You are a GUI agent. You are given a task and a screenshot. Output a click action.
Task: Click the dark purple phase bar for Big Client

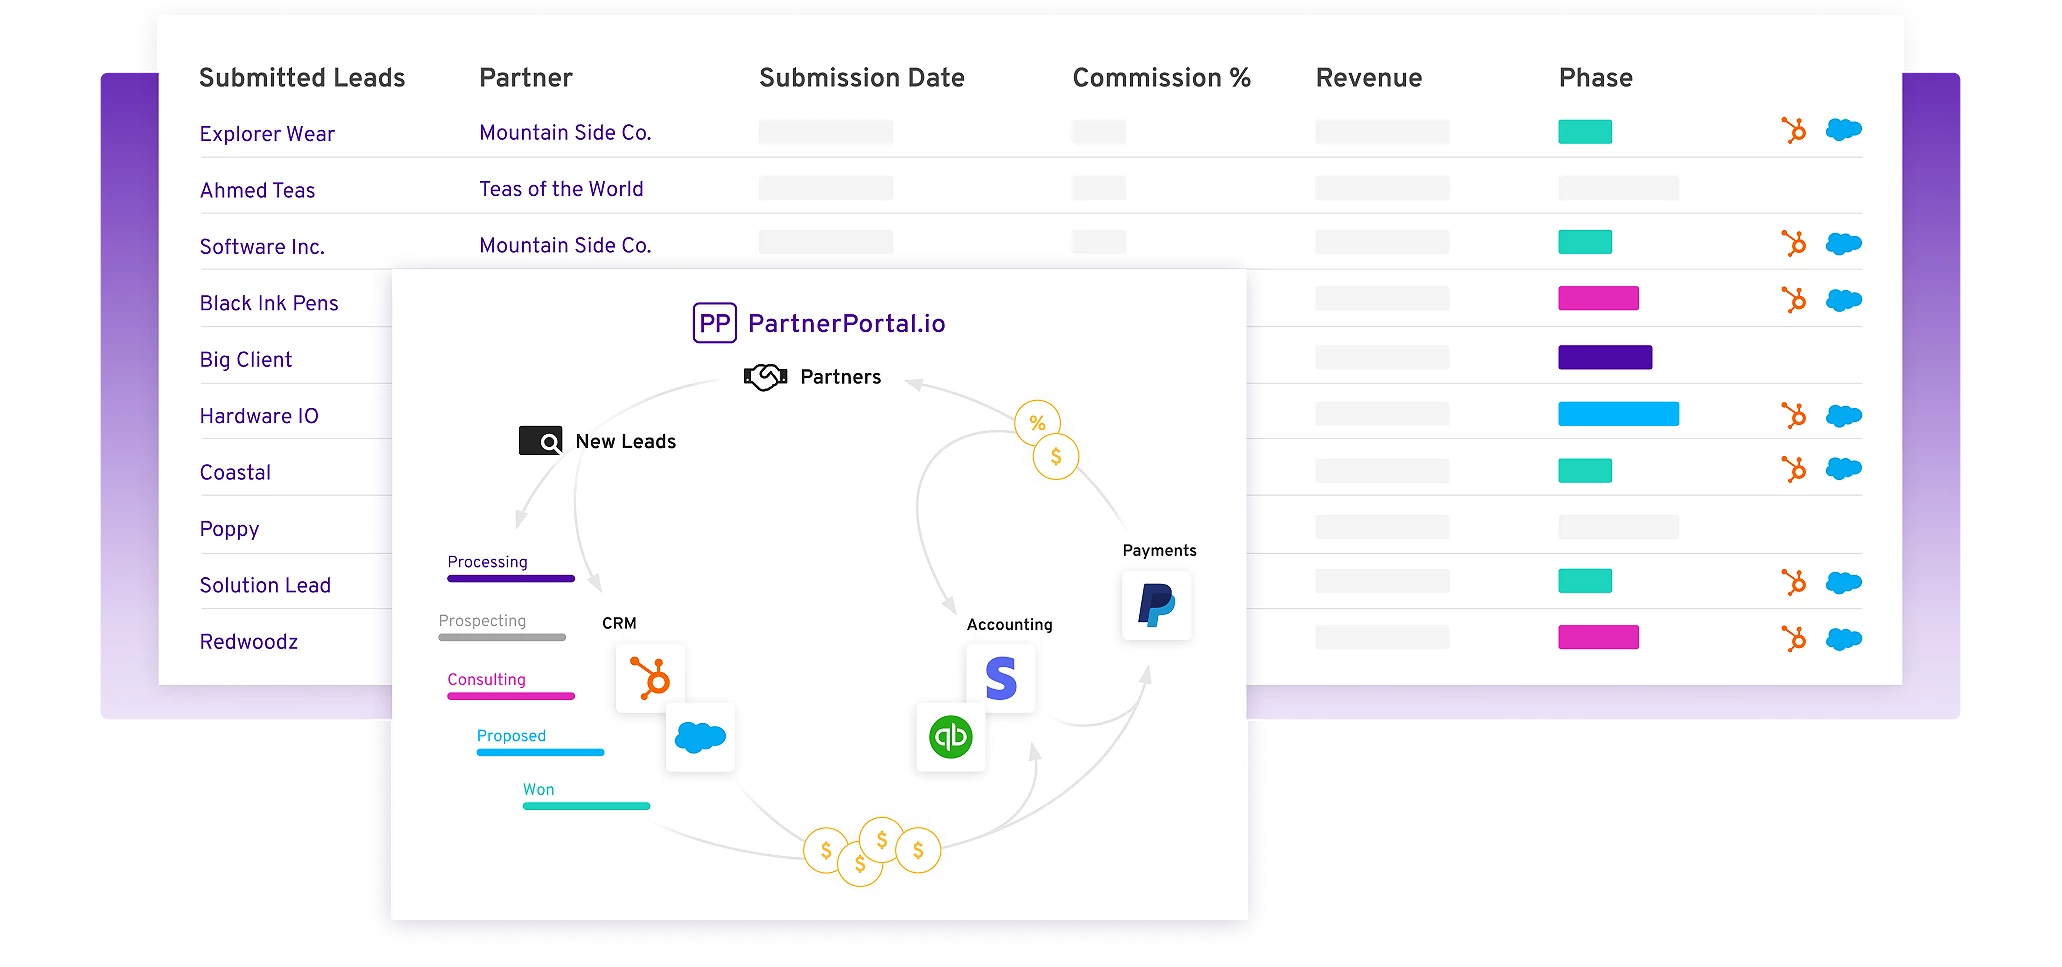[x=1605, y=357]
